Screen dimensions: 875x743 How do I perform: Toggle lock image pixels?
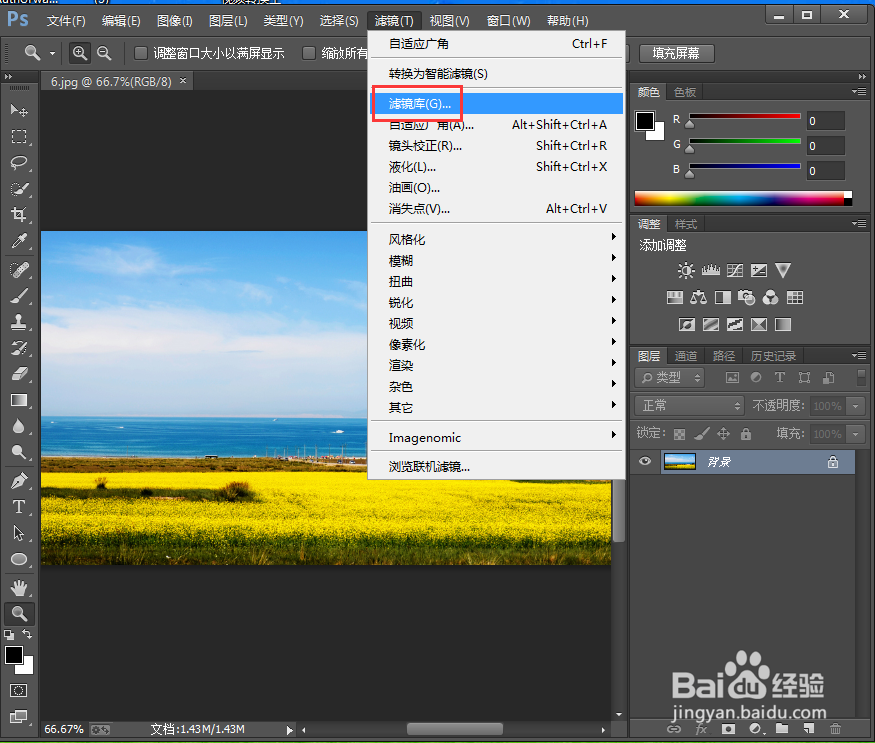701,434
